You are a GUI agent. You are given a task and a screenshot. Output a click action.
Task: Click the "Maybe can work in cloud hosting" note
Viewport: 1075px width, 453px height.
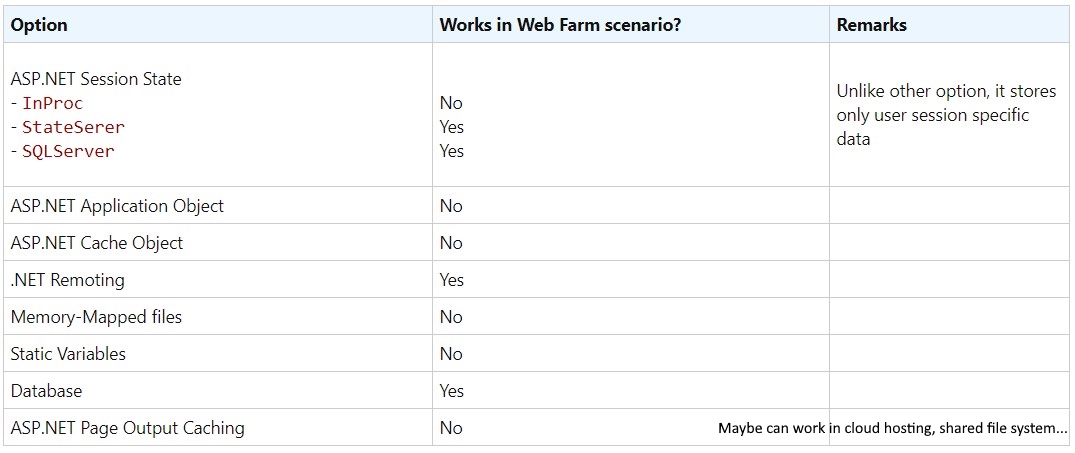tap(892, 428)
